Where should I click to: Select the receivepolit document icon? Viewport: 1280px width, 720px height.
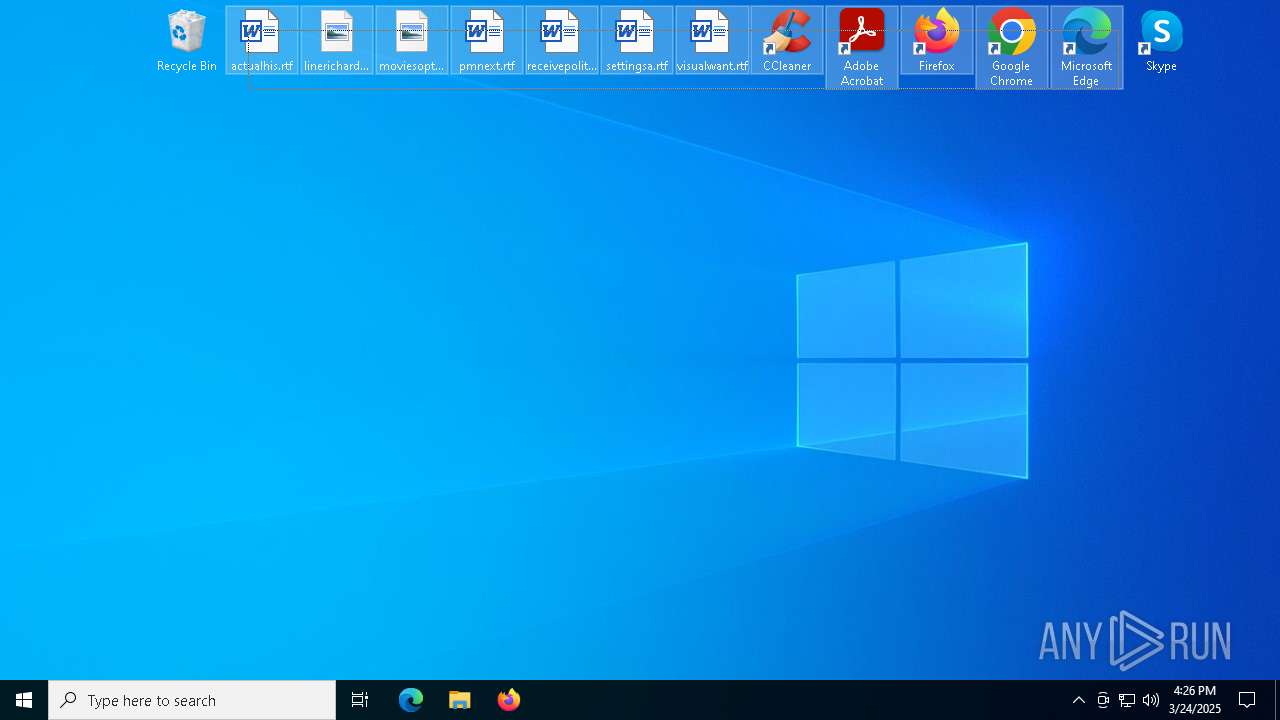[562, 41]
